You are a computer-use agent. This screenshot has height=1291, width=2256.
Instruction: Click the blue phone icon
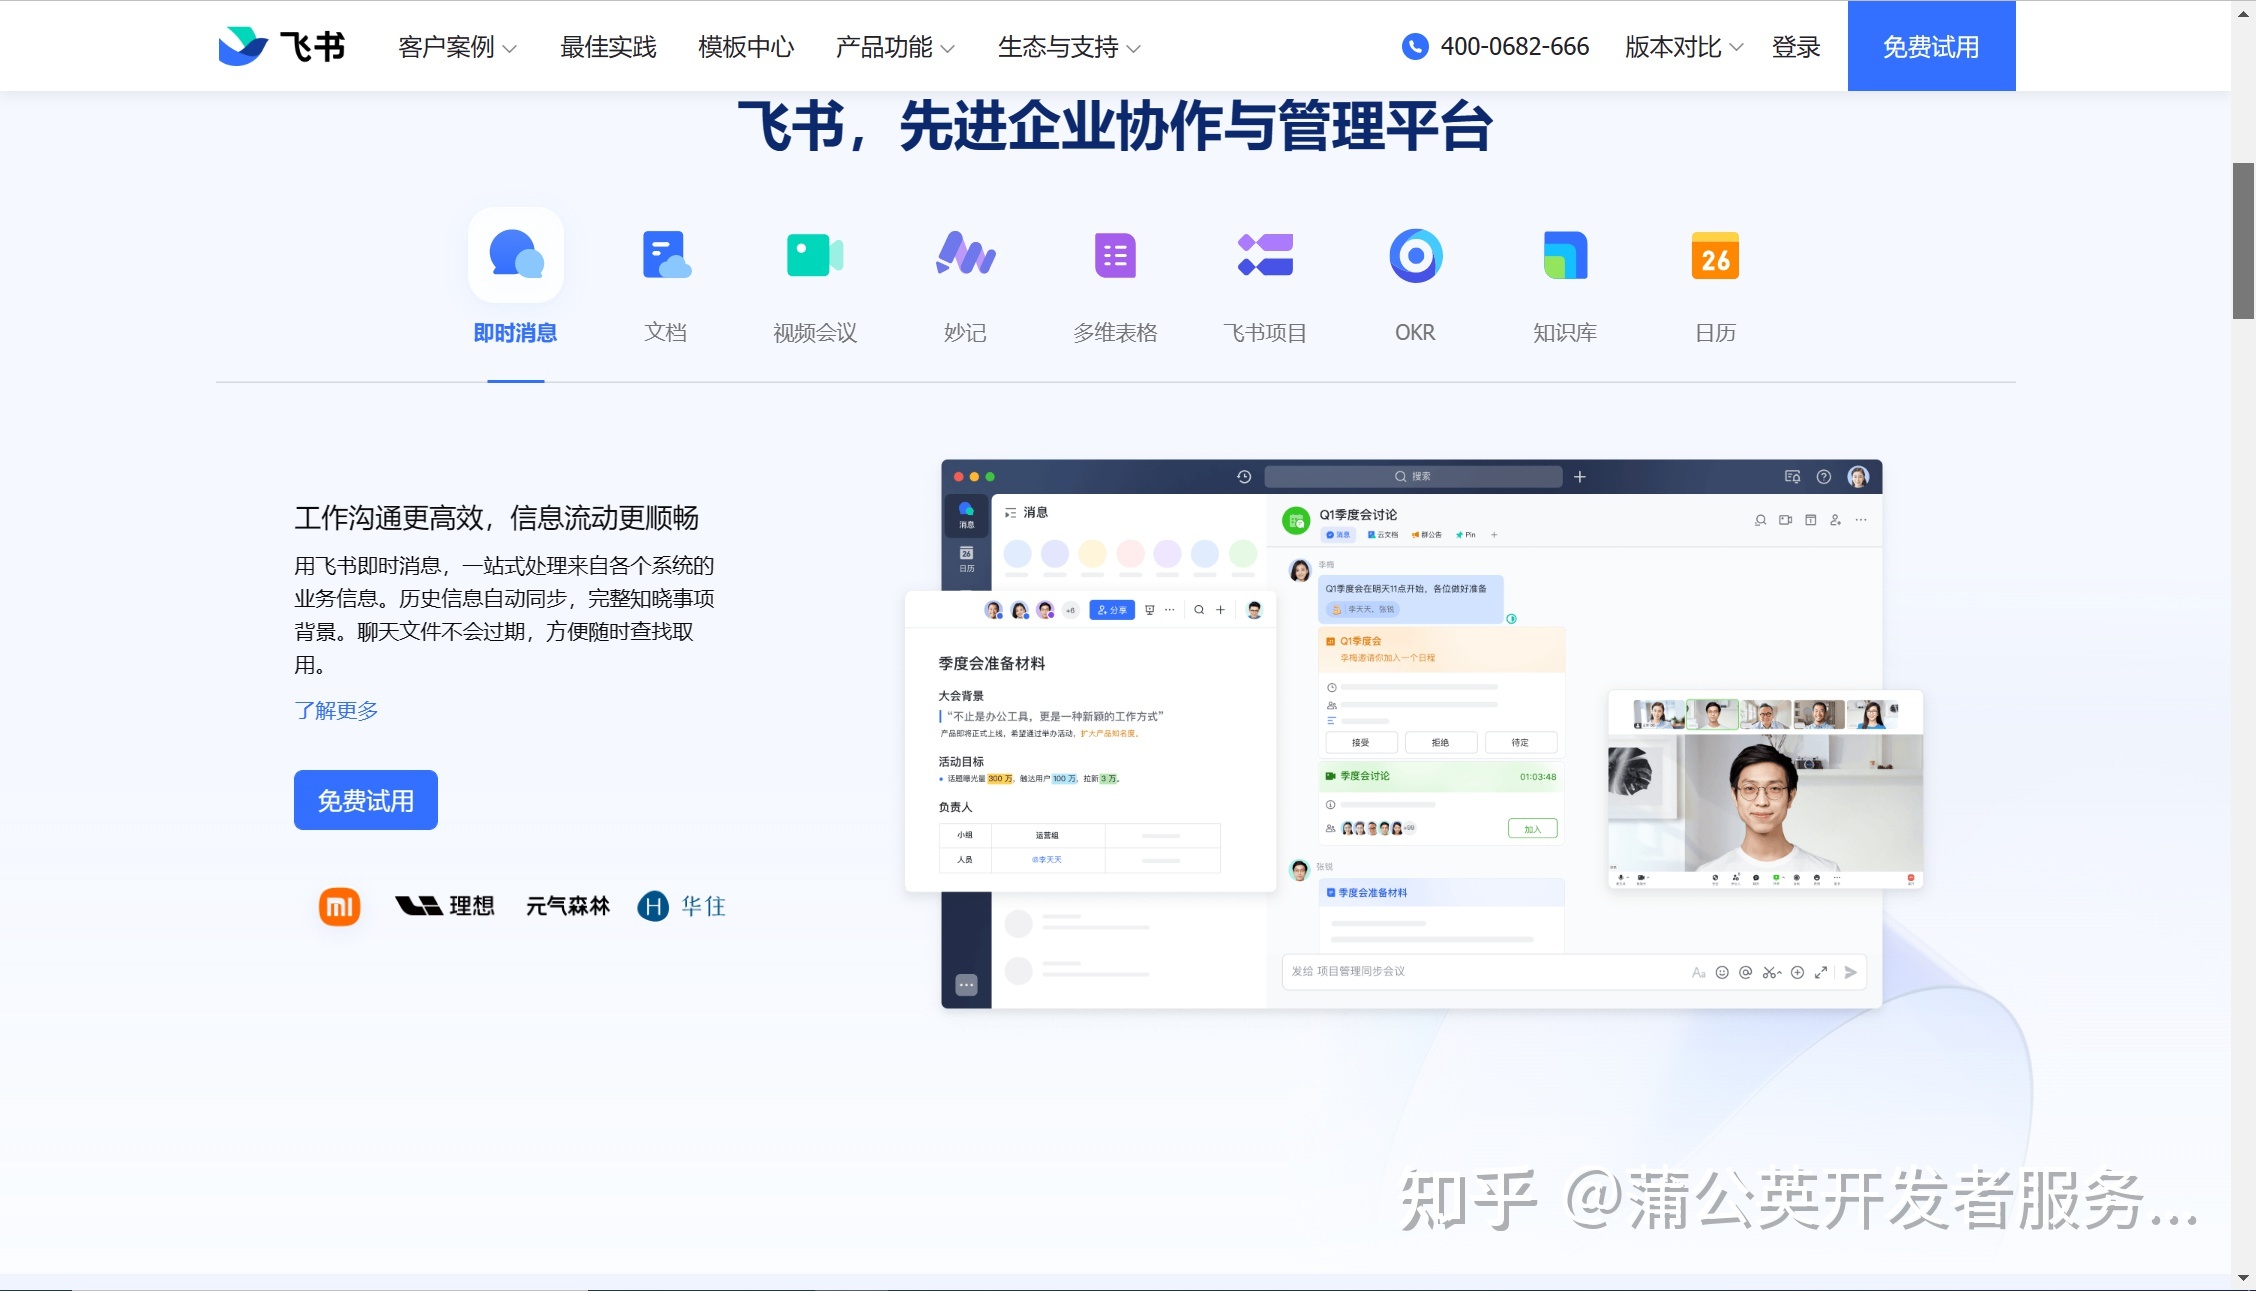1415,46
